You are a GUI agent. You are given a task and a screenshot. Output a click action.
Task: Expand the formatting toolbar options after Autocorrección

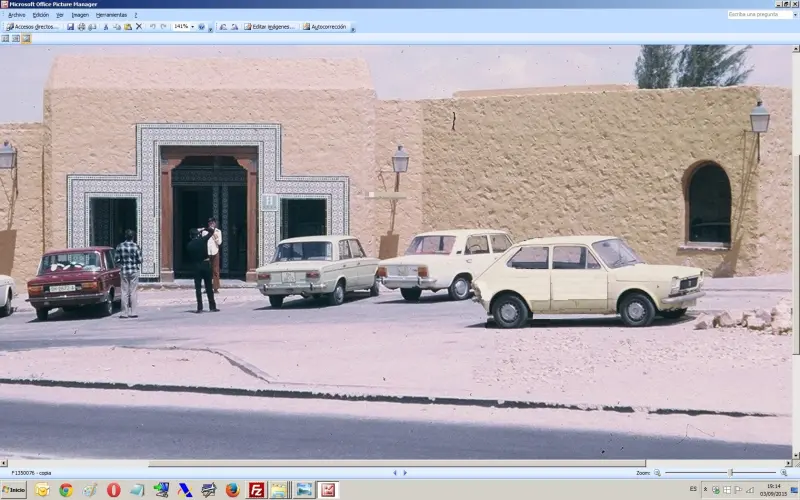tap(351, 28)
